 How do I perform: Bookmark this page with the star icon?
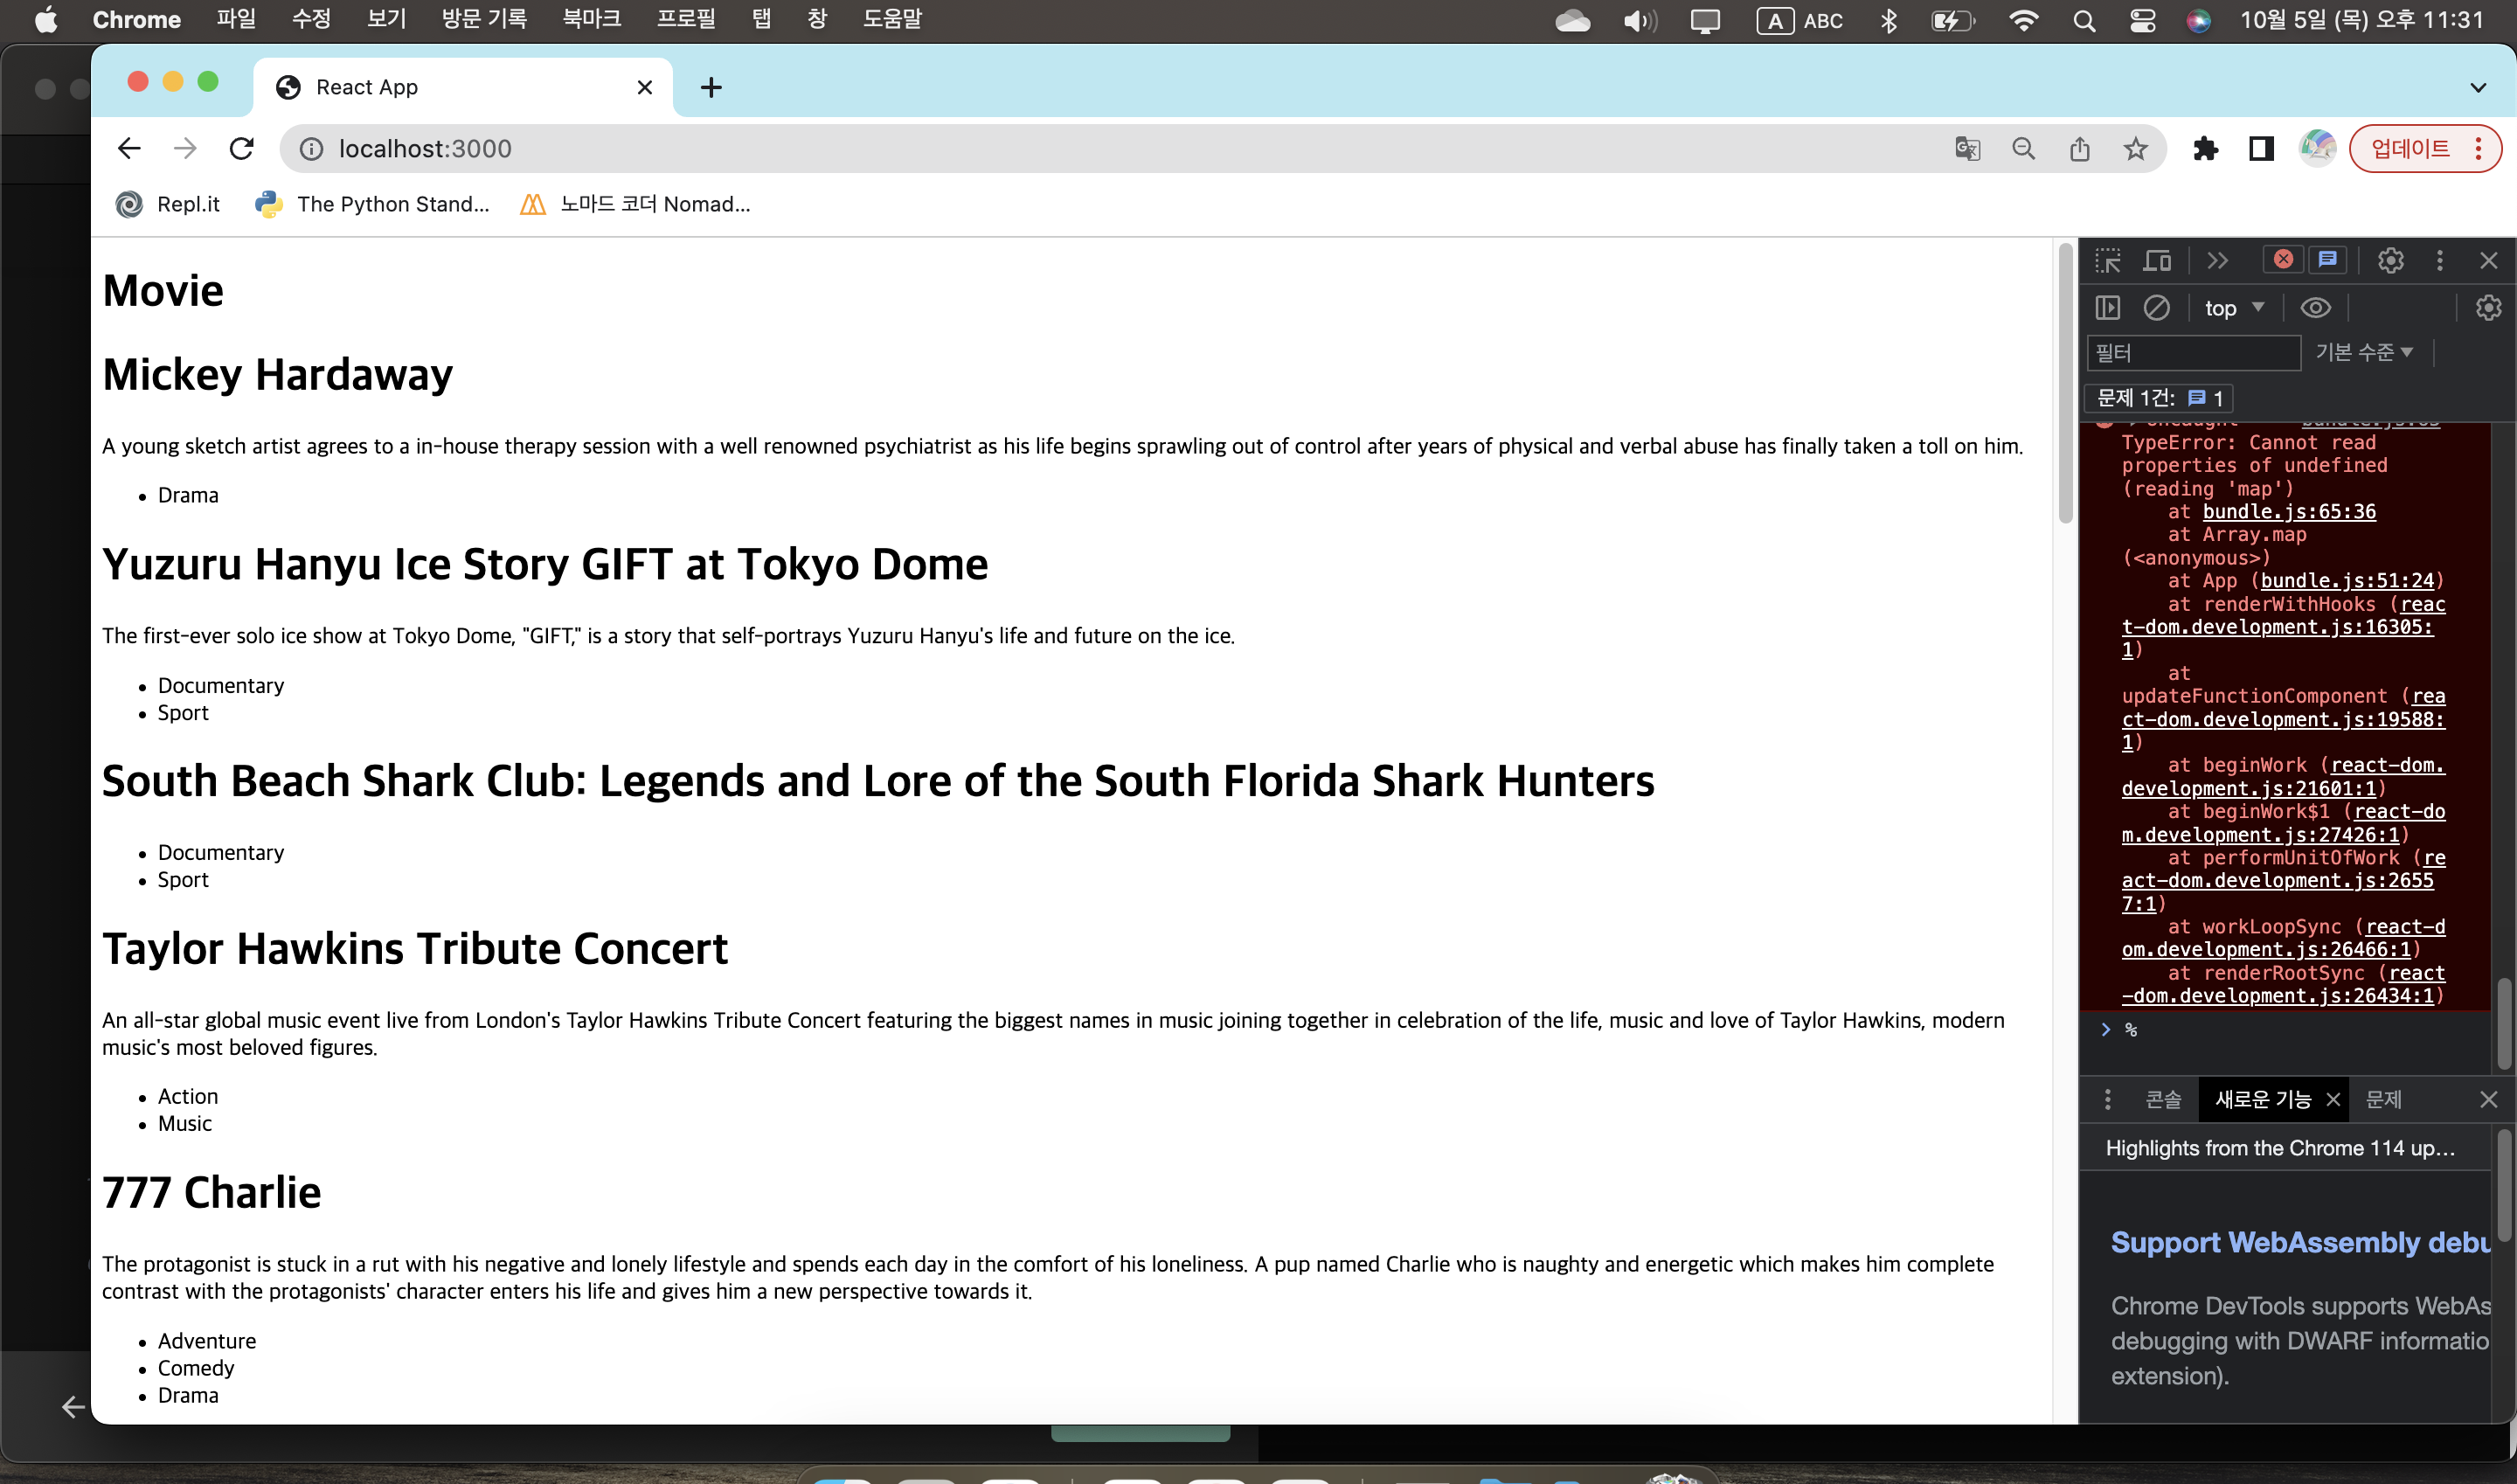[2135, 149]
